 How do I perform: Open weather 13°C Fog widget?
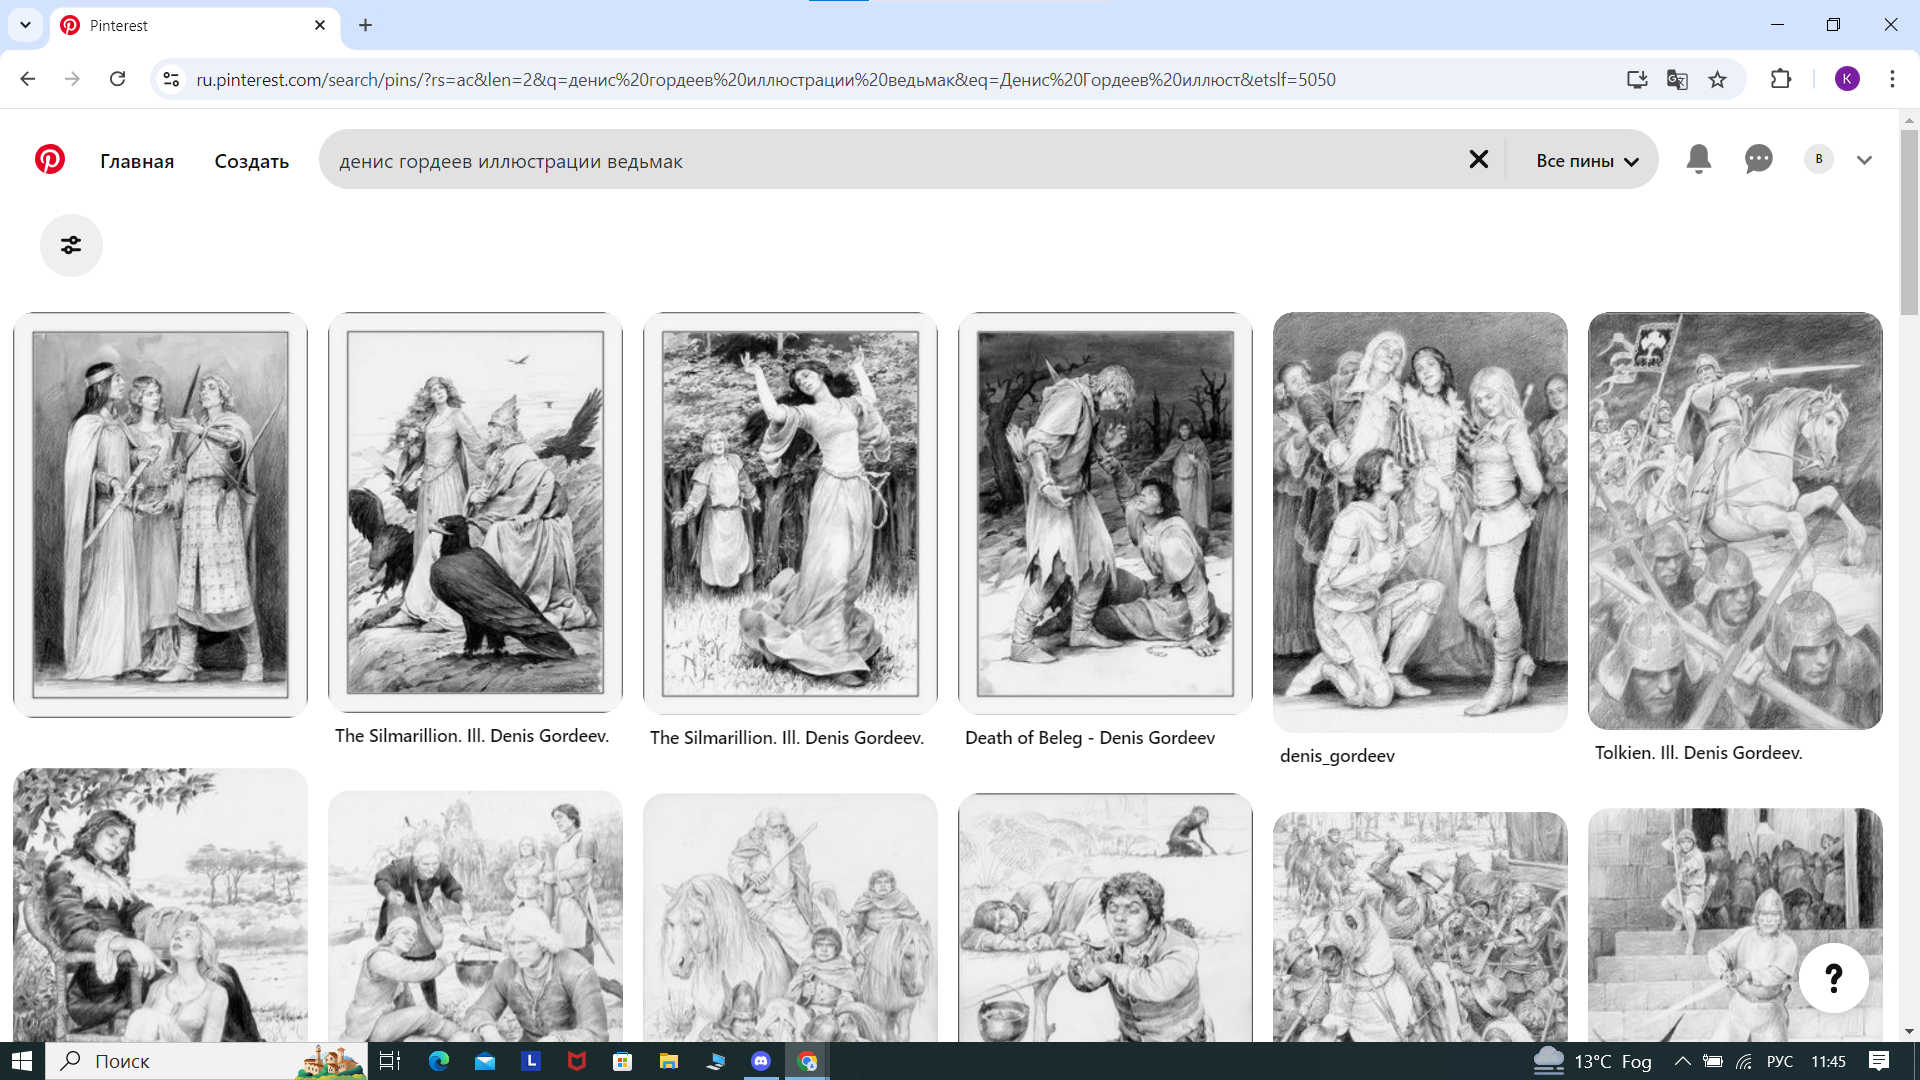pyautogui.click(x=1592, y=1061)
